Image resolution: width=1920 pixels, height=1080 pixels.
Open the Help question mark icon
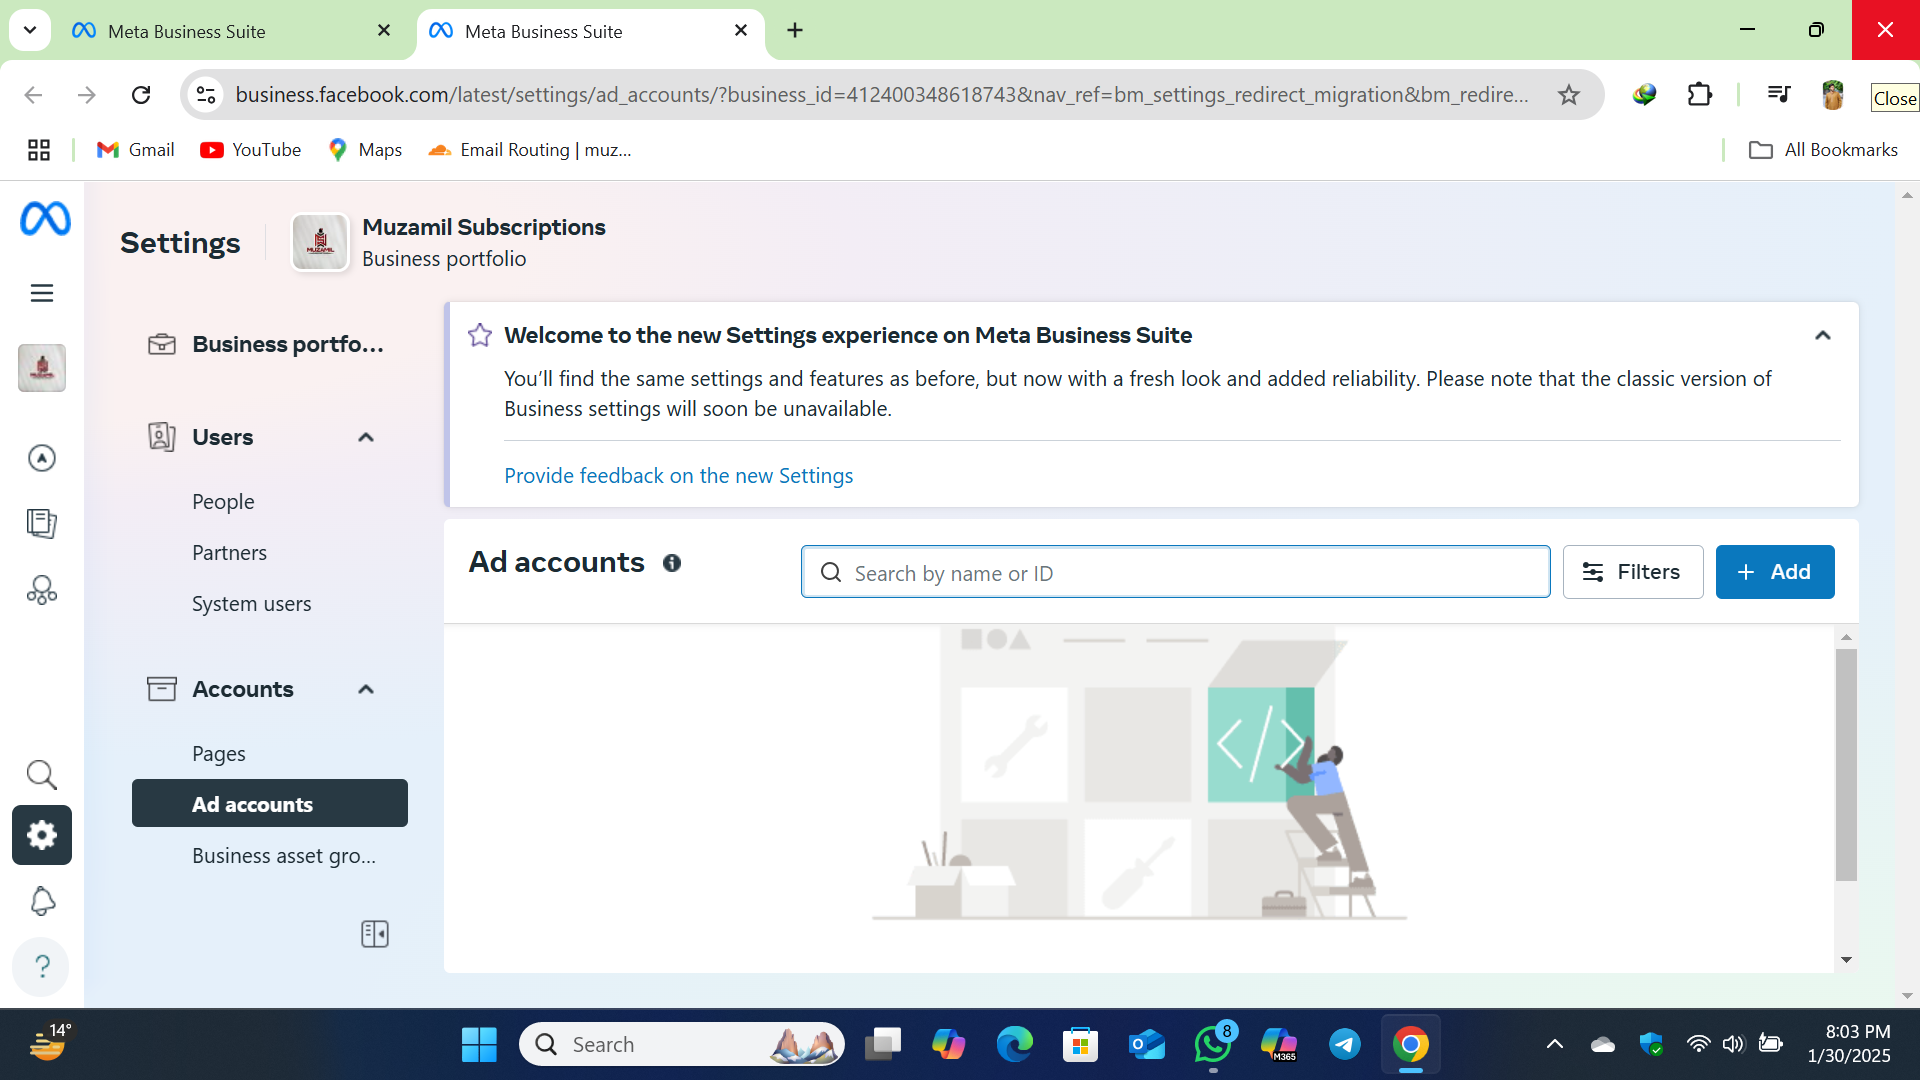click(42, 967)
